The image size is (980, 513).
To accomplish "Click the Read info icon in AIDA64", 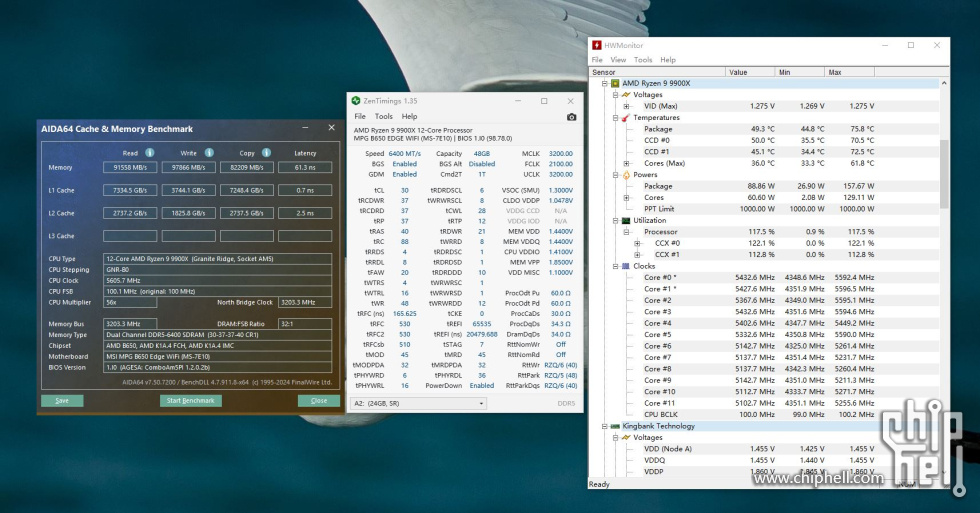I will (150, 152).
